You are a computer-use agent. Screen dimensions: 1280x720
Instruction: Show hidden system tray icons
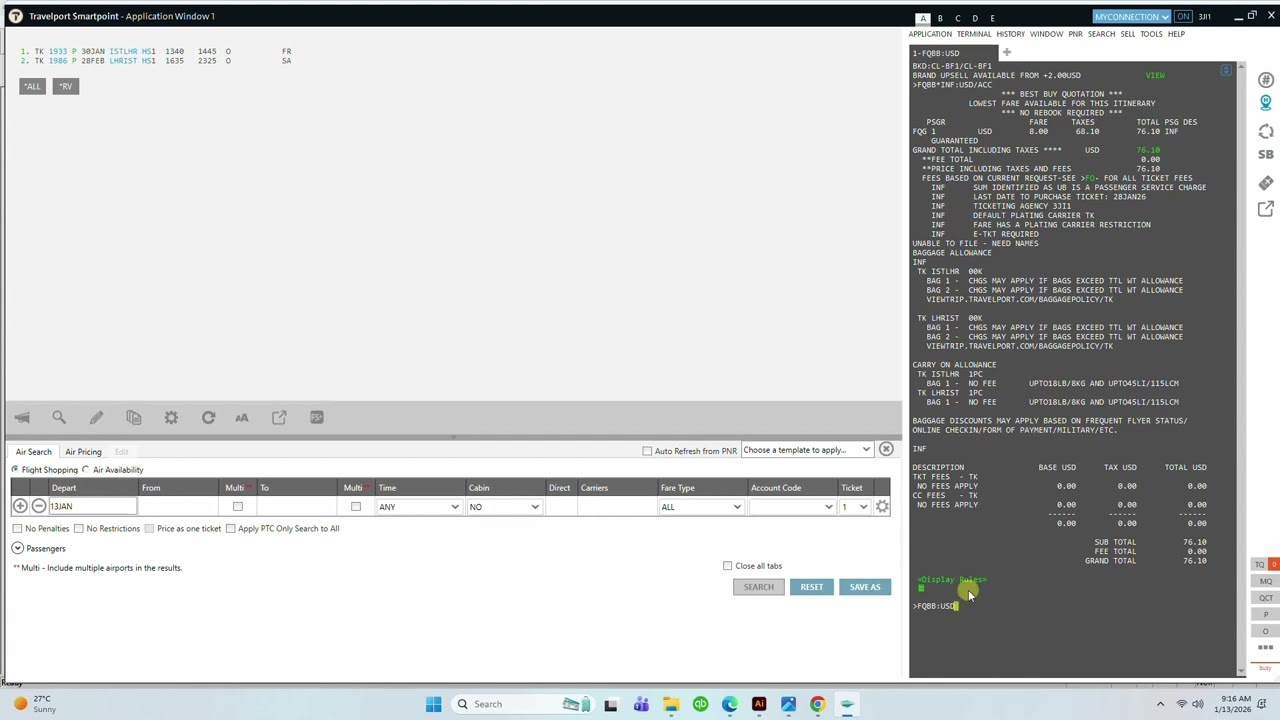1160,704
